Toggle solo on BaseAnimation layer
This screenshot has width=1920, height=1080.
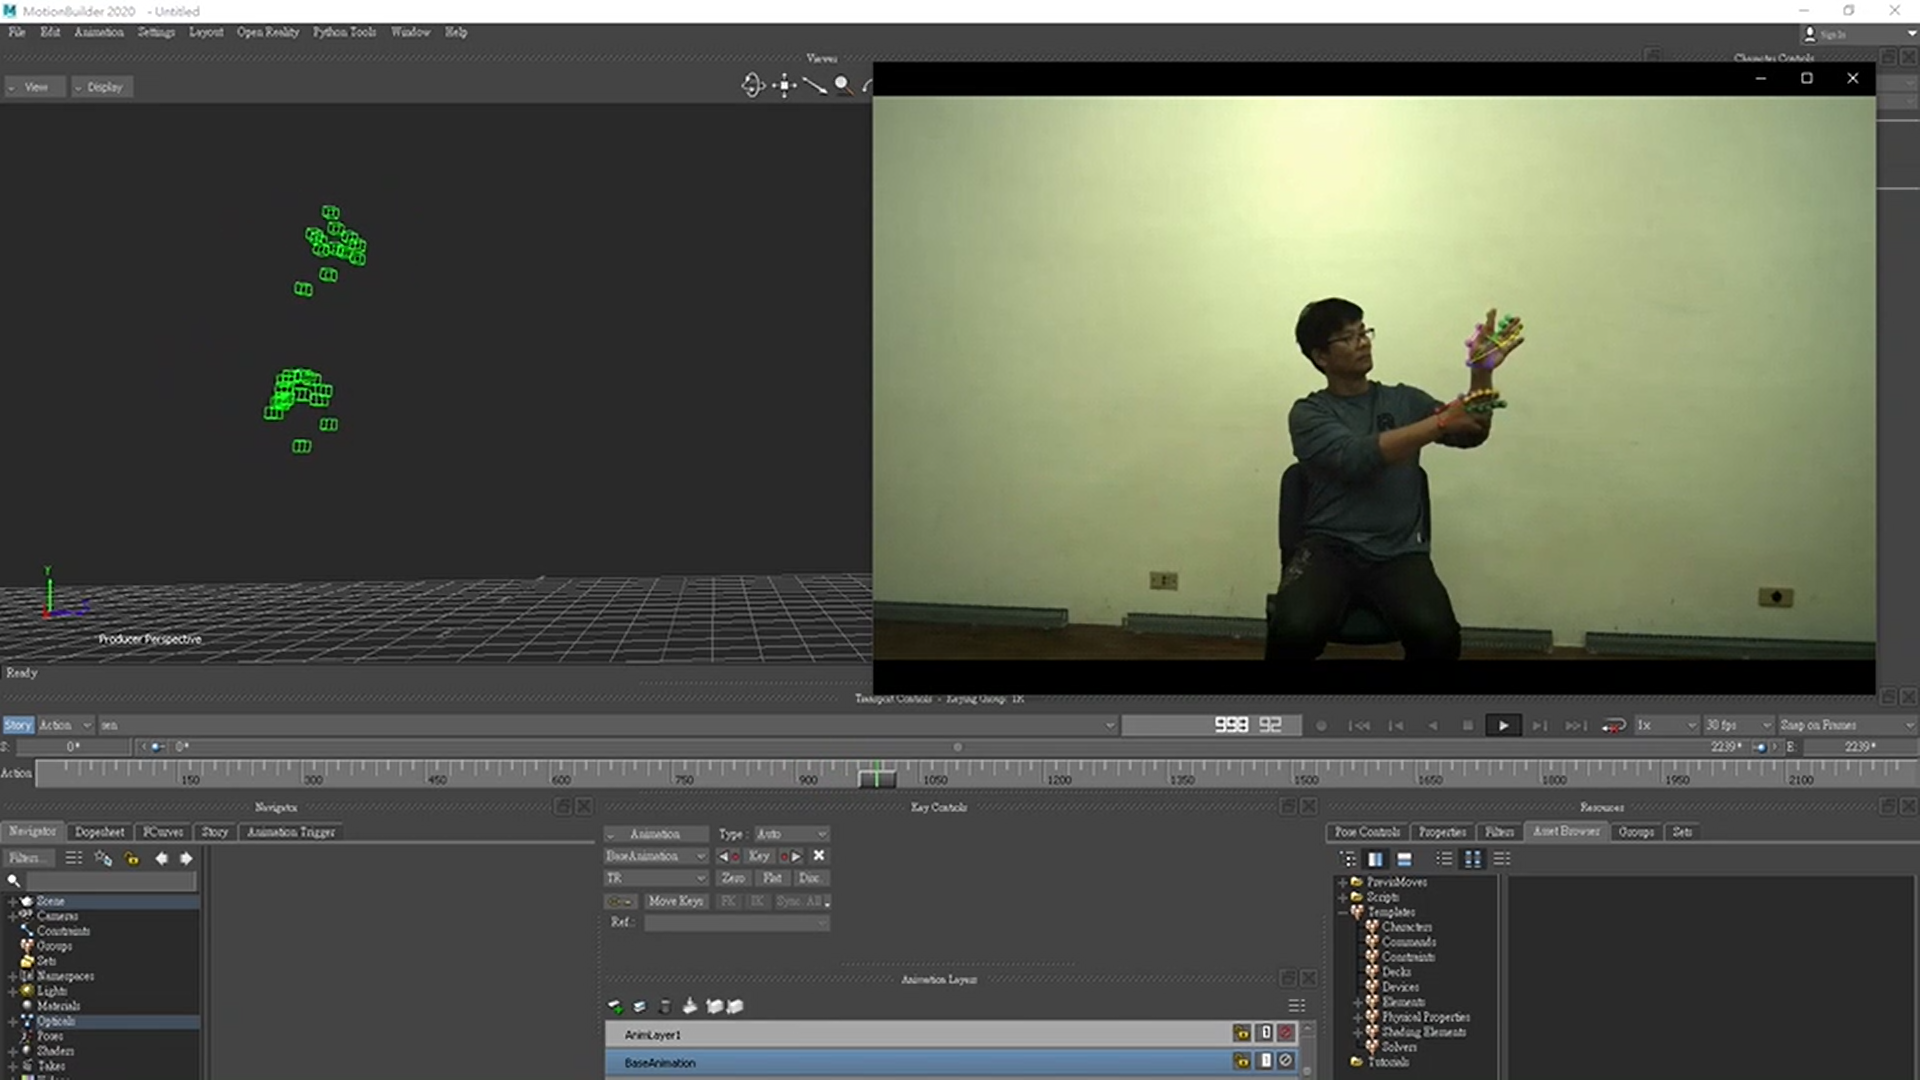coord(1265,1061)
